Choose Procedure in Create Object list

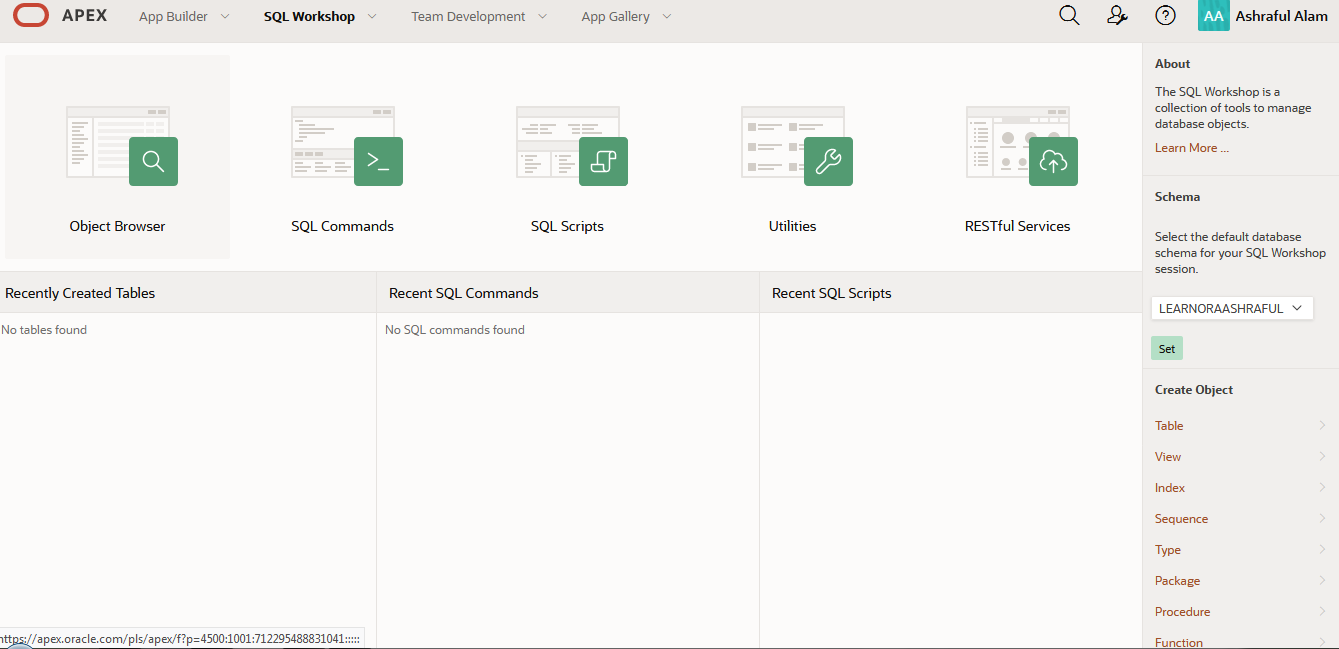point(1182,612)
